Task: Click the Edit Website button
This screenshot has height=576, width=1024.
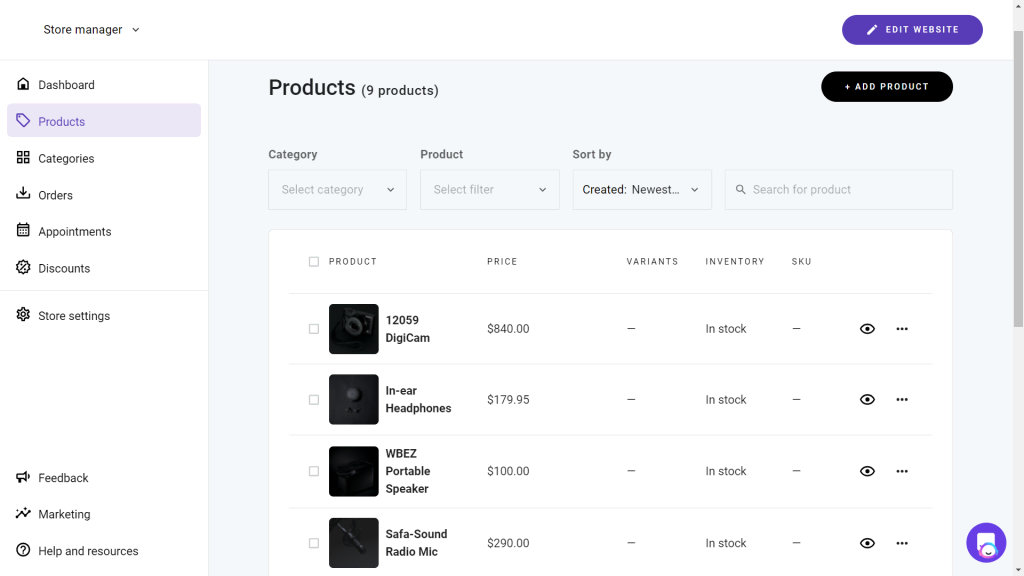Action: (x=912, y=30)
